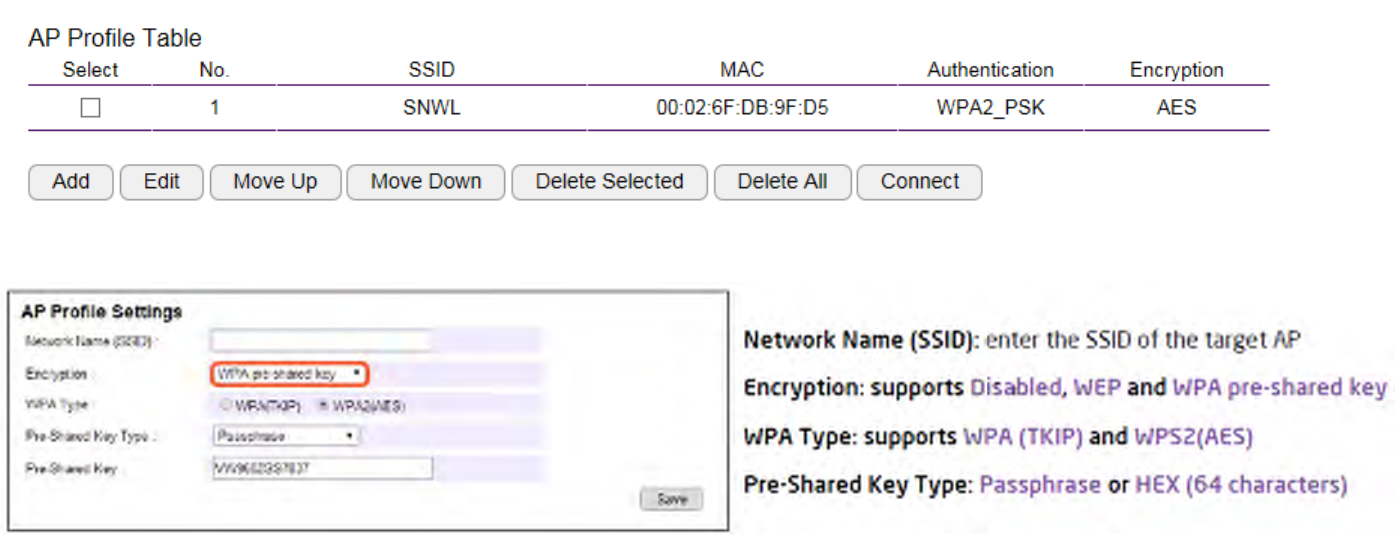The image size is (1395, 534).
Task: Save the AP Profile Settings
Action: click(x=671, y=498)
